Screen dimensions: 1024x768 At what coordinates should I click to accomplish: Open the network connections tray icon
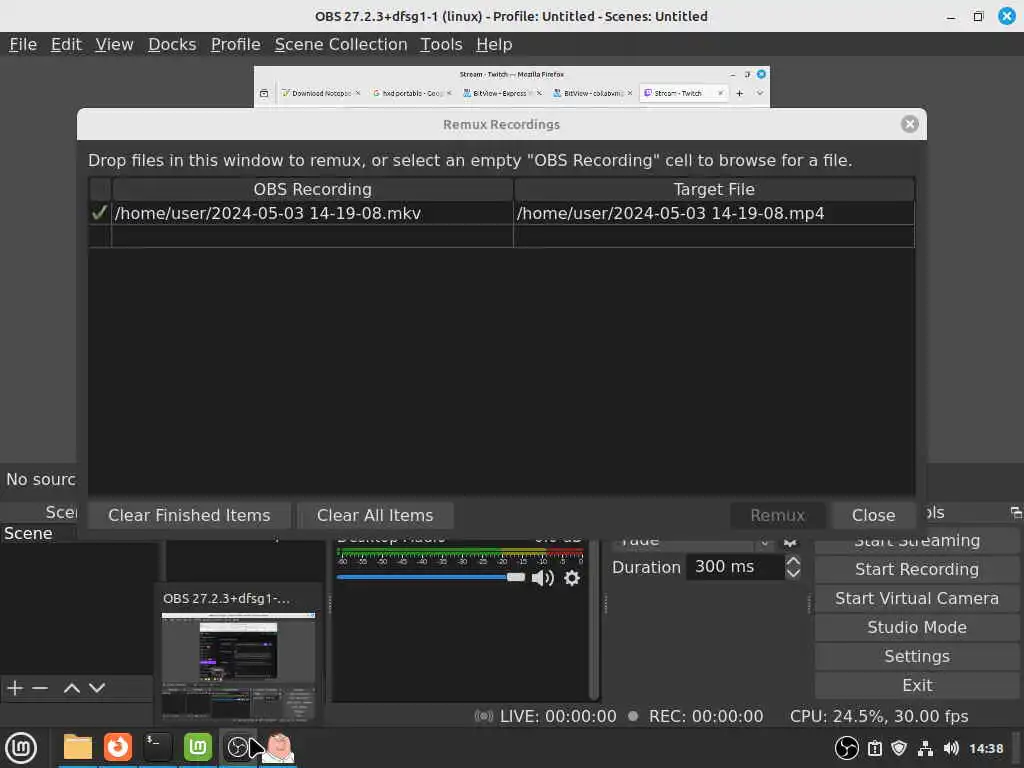pyautogui.click(x=925, y=748)
